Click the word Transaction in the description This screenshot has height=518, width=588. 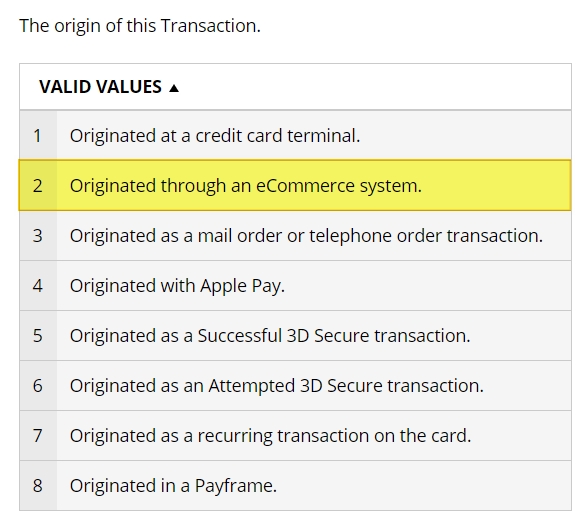[x=210, y=26]
